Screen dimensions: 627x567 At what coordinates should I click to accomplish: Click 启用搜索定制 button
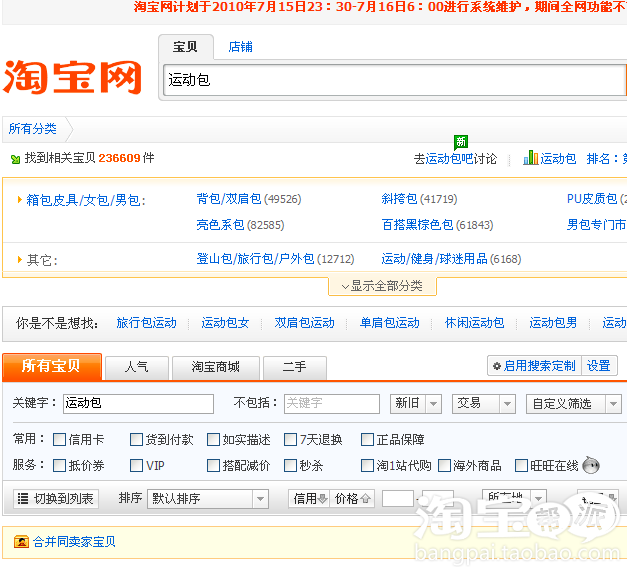pos(535,366)
